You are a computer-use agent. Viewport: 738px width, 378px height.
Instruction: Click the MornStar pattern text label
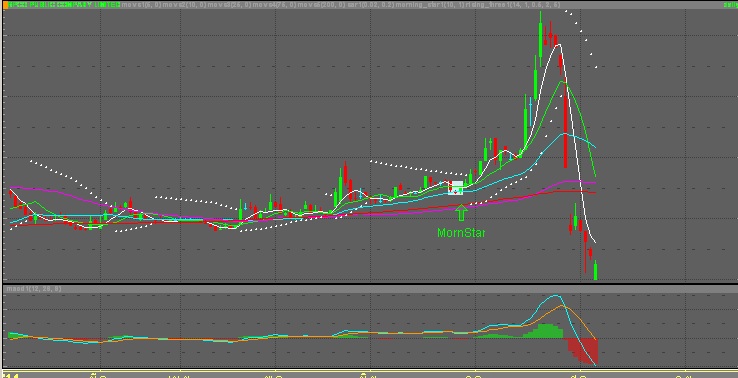click(x=461, y=233)
